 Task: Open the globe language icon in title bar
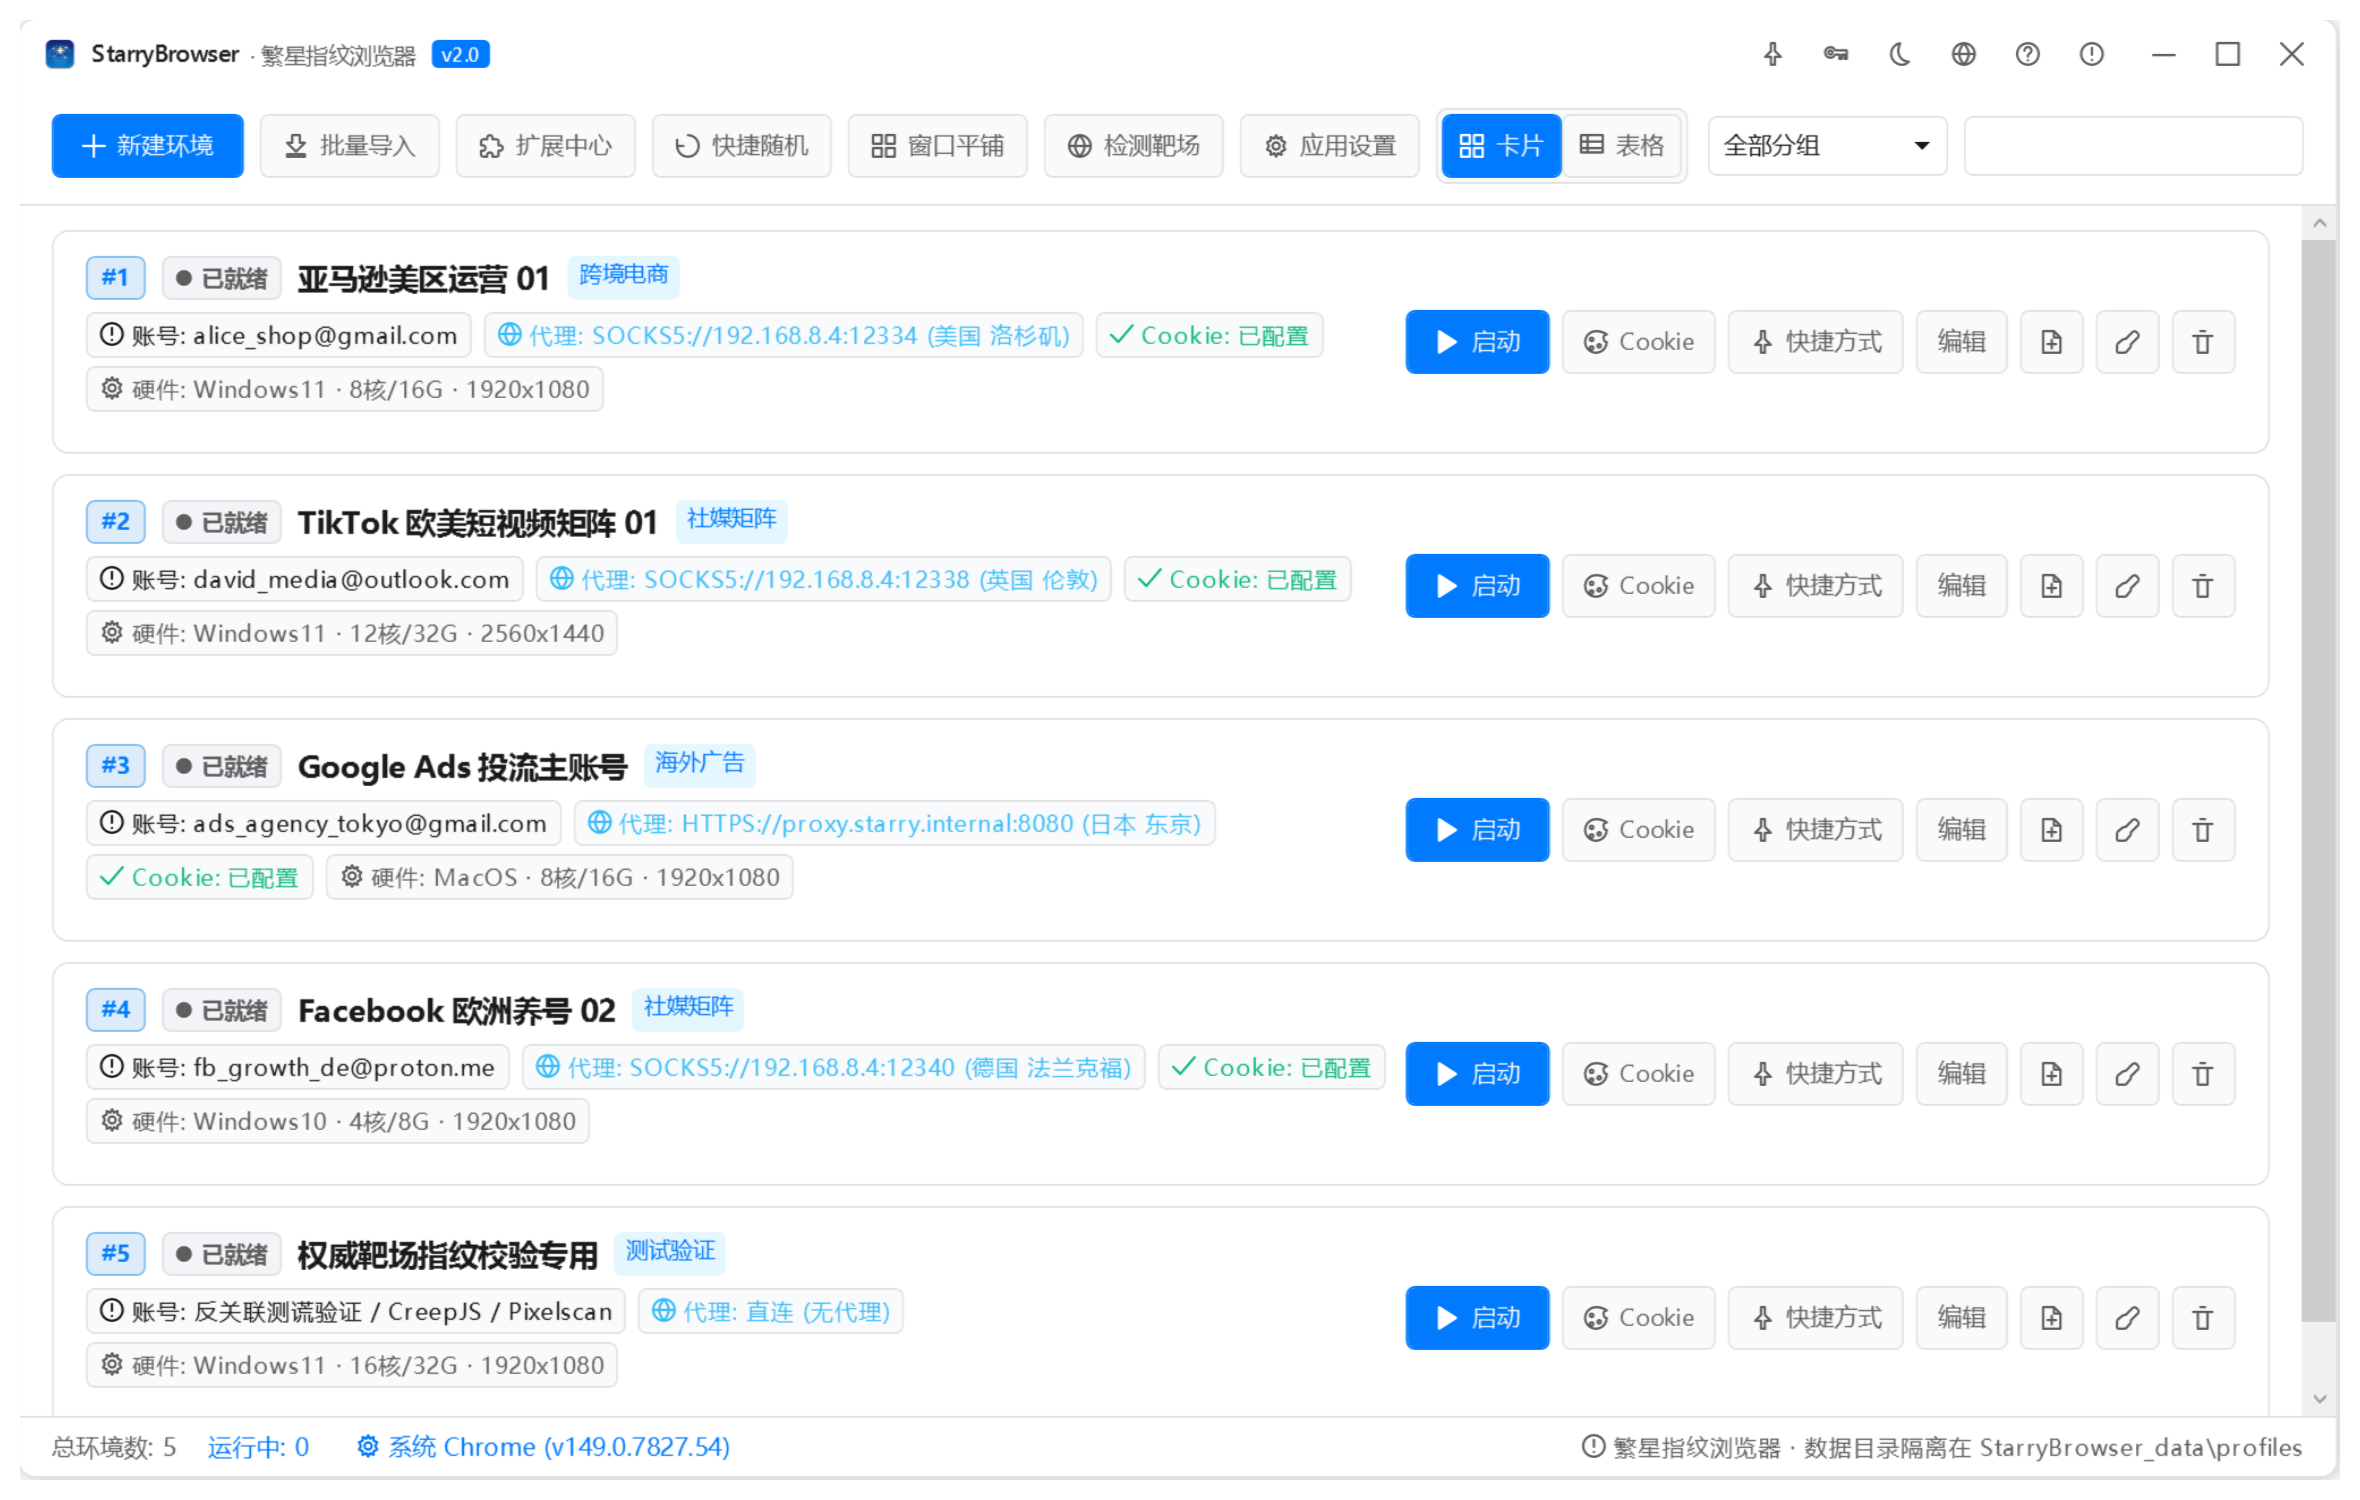tap(1964, 54)
